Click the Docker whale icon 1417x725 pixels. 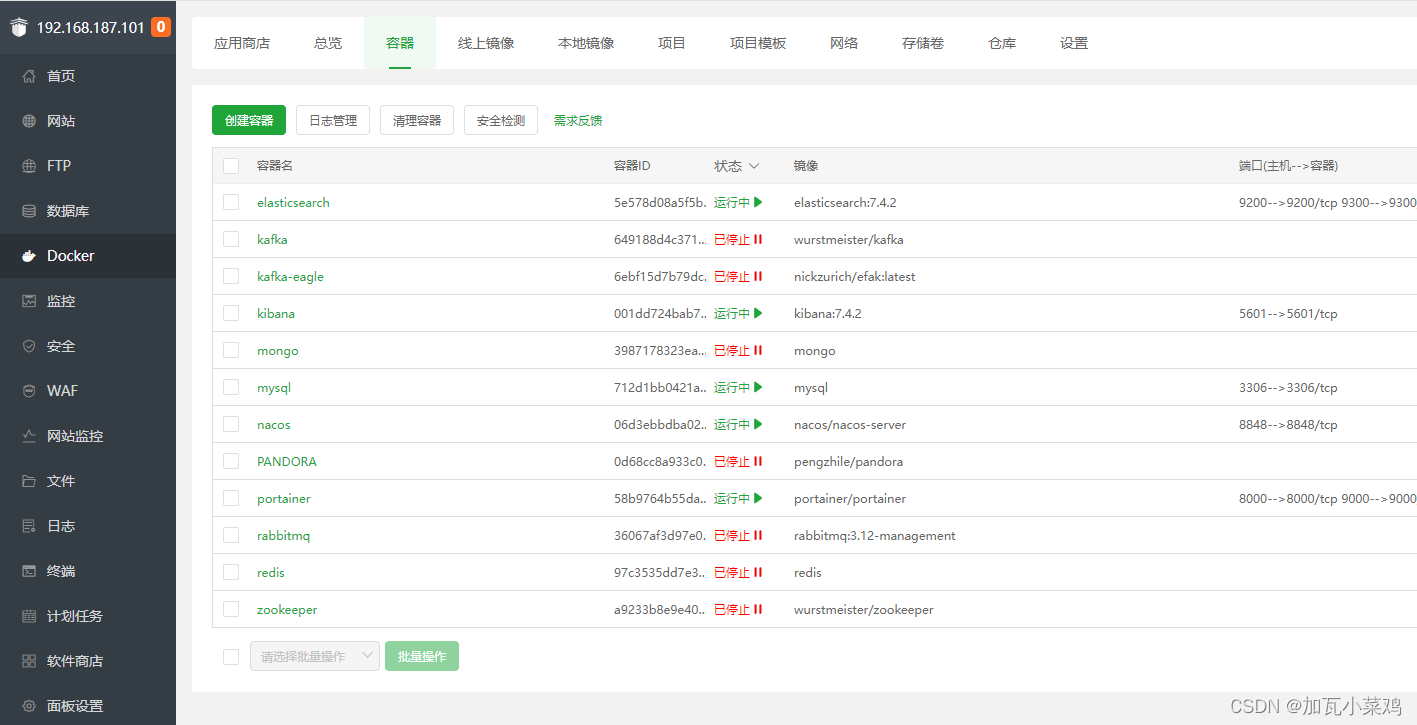29,256
